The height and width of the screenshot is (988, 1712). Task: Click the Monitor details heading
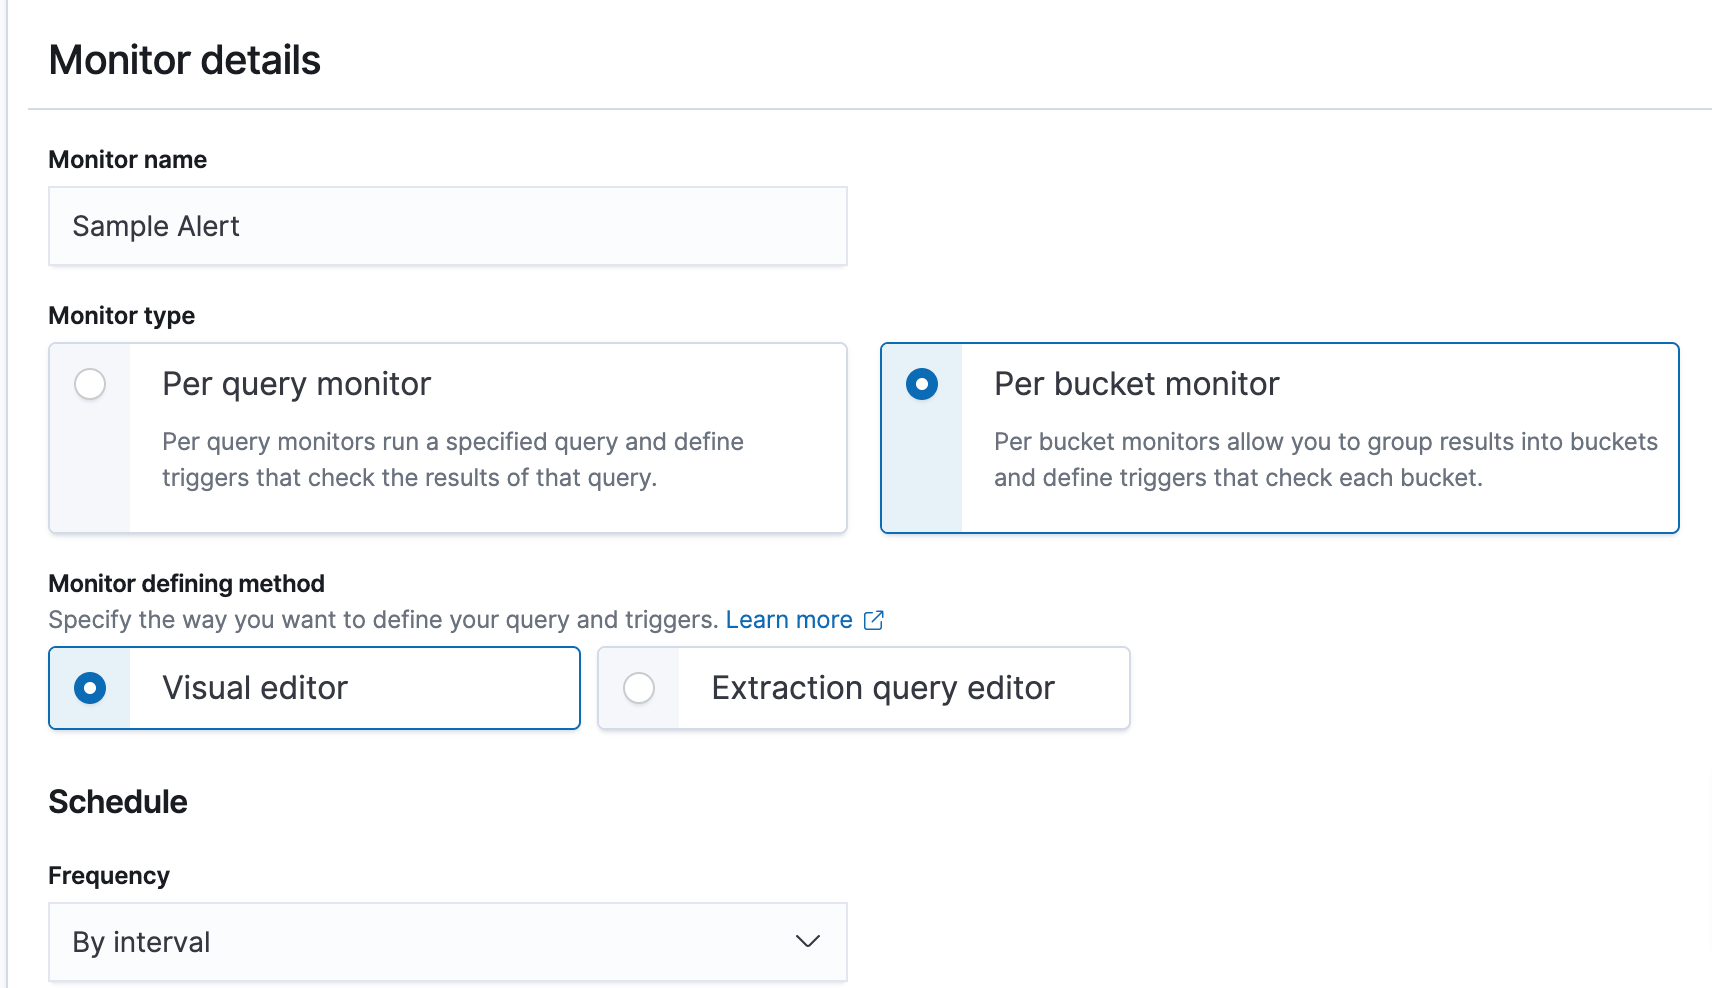[185, 60]
